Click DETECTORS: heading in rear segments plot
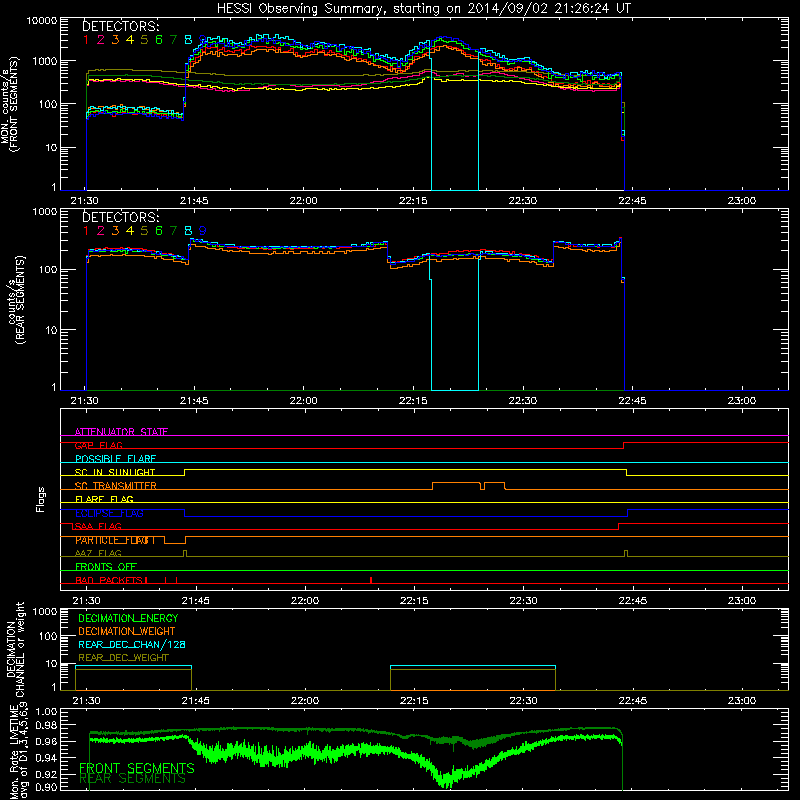800x800 pixels. (x=120, y=217)
